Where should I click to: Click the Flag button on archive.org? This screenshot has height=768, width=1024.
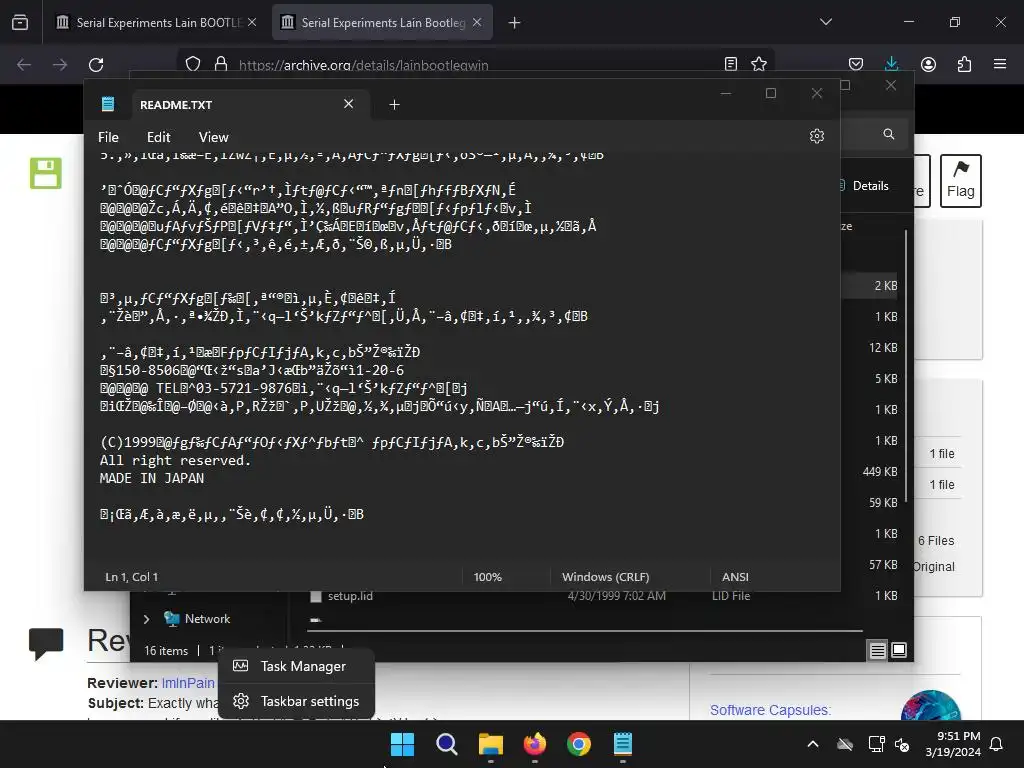tap(961, 181)
